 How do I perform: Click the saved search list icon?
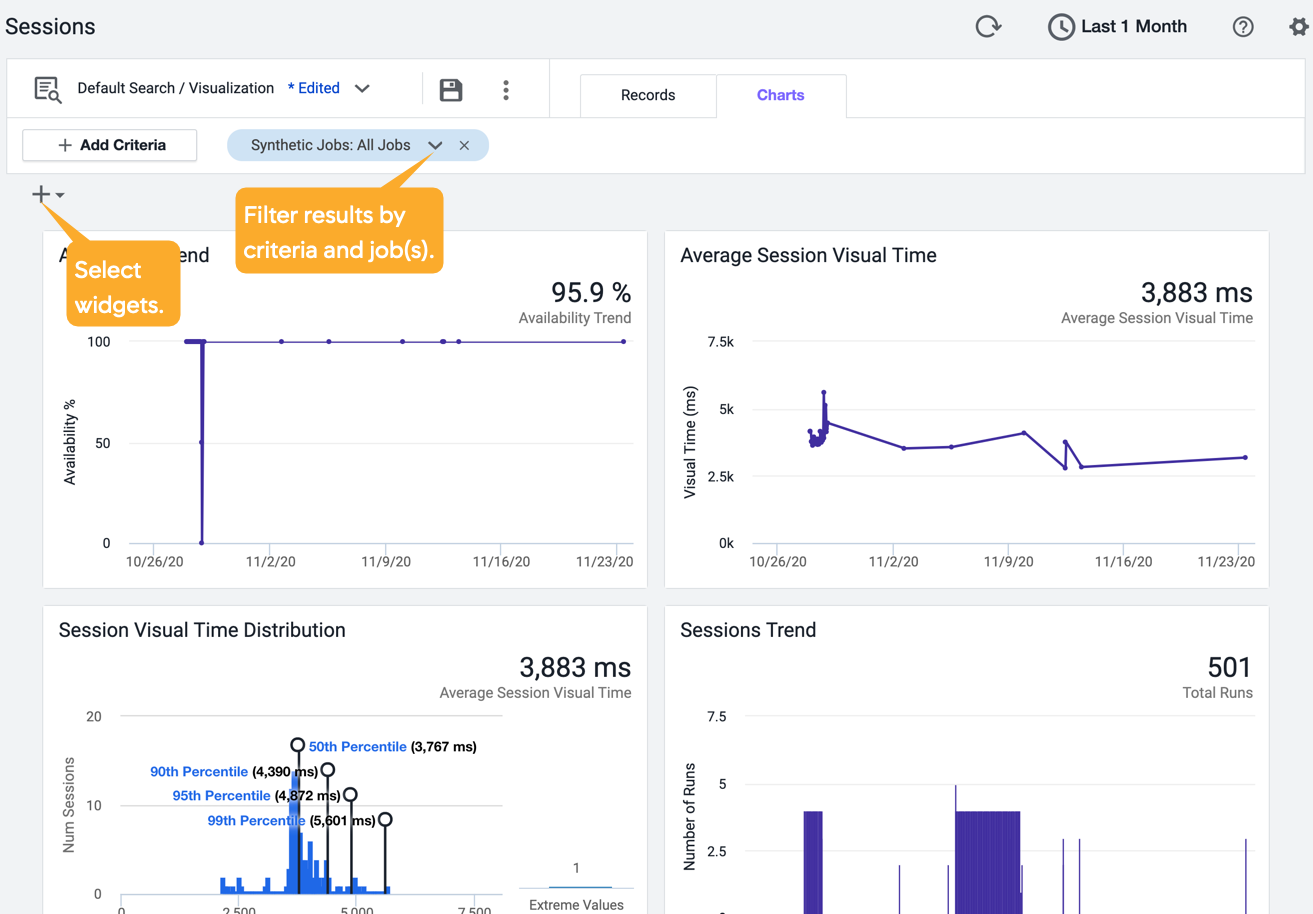(48, 89)
